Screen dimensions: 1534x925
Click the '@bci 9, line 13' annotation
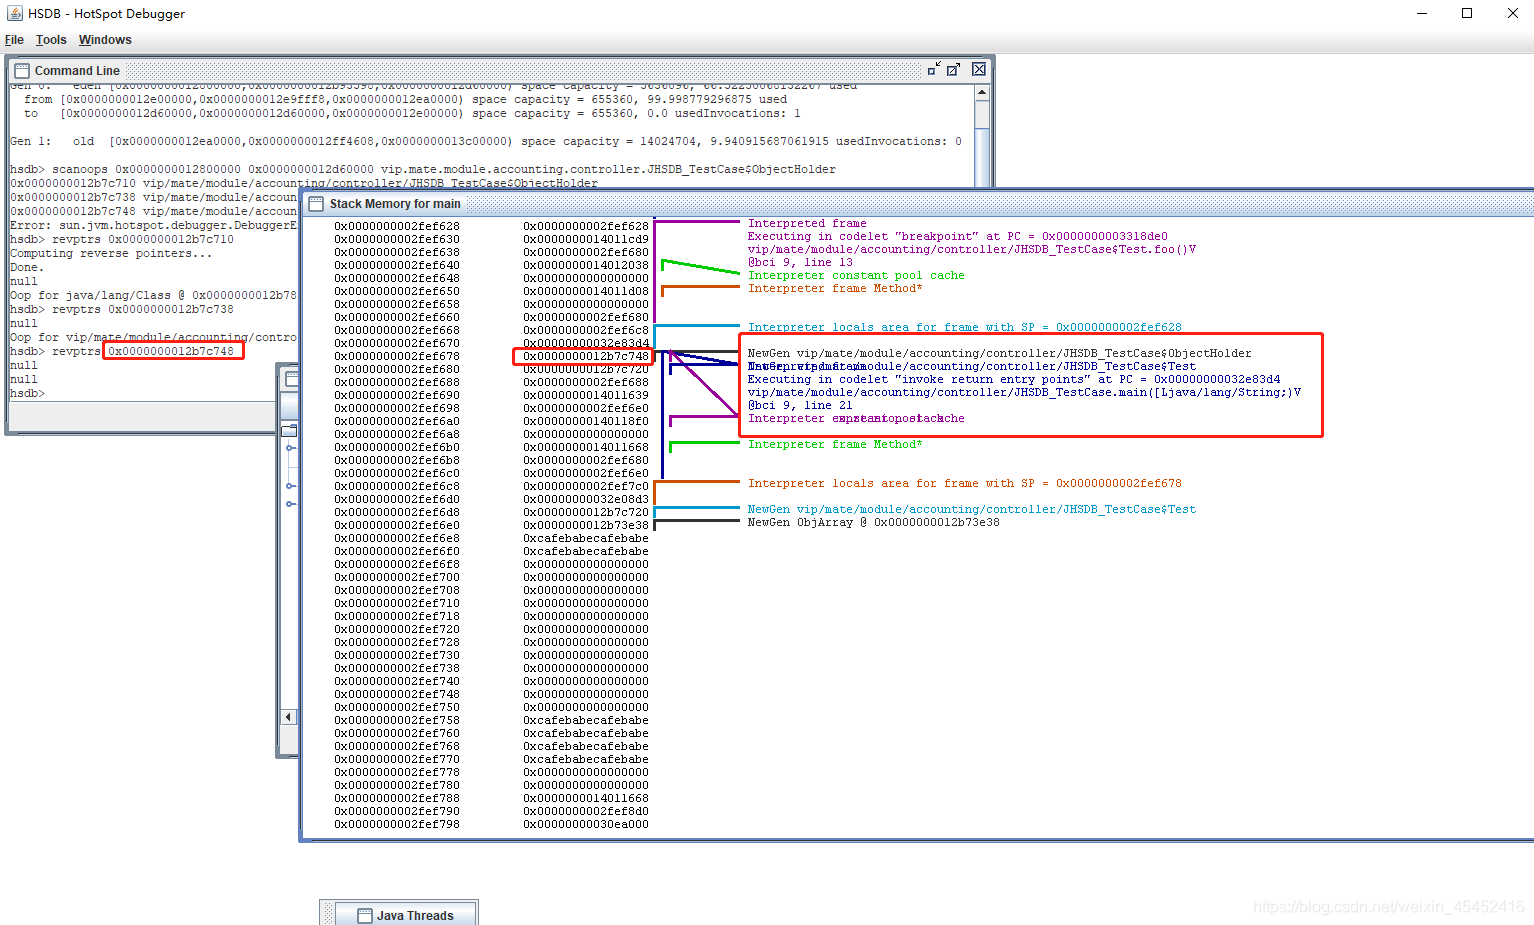pos(800,263)
